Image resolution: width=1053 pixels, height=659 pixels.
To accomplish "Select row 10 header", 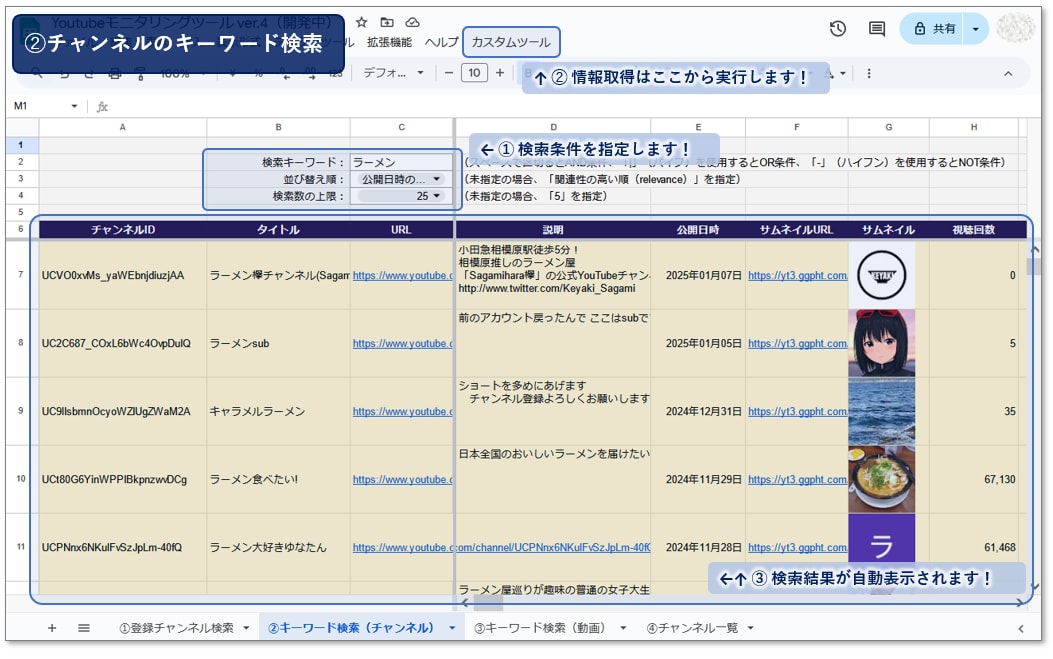I will [21, 480].
